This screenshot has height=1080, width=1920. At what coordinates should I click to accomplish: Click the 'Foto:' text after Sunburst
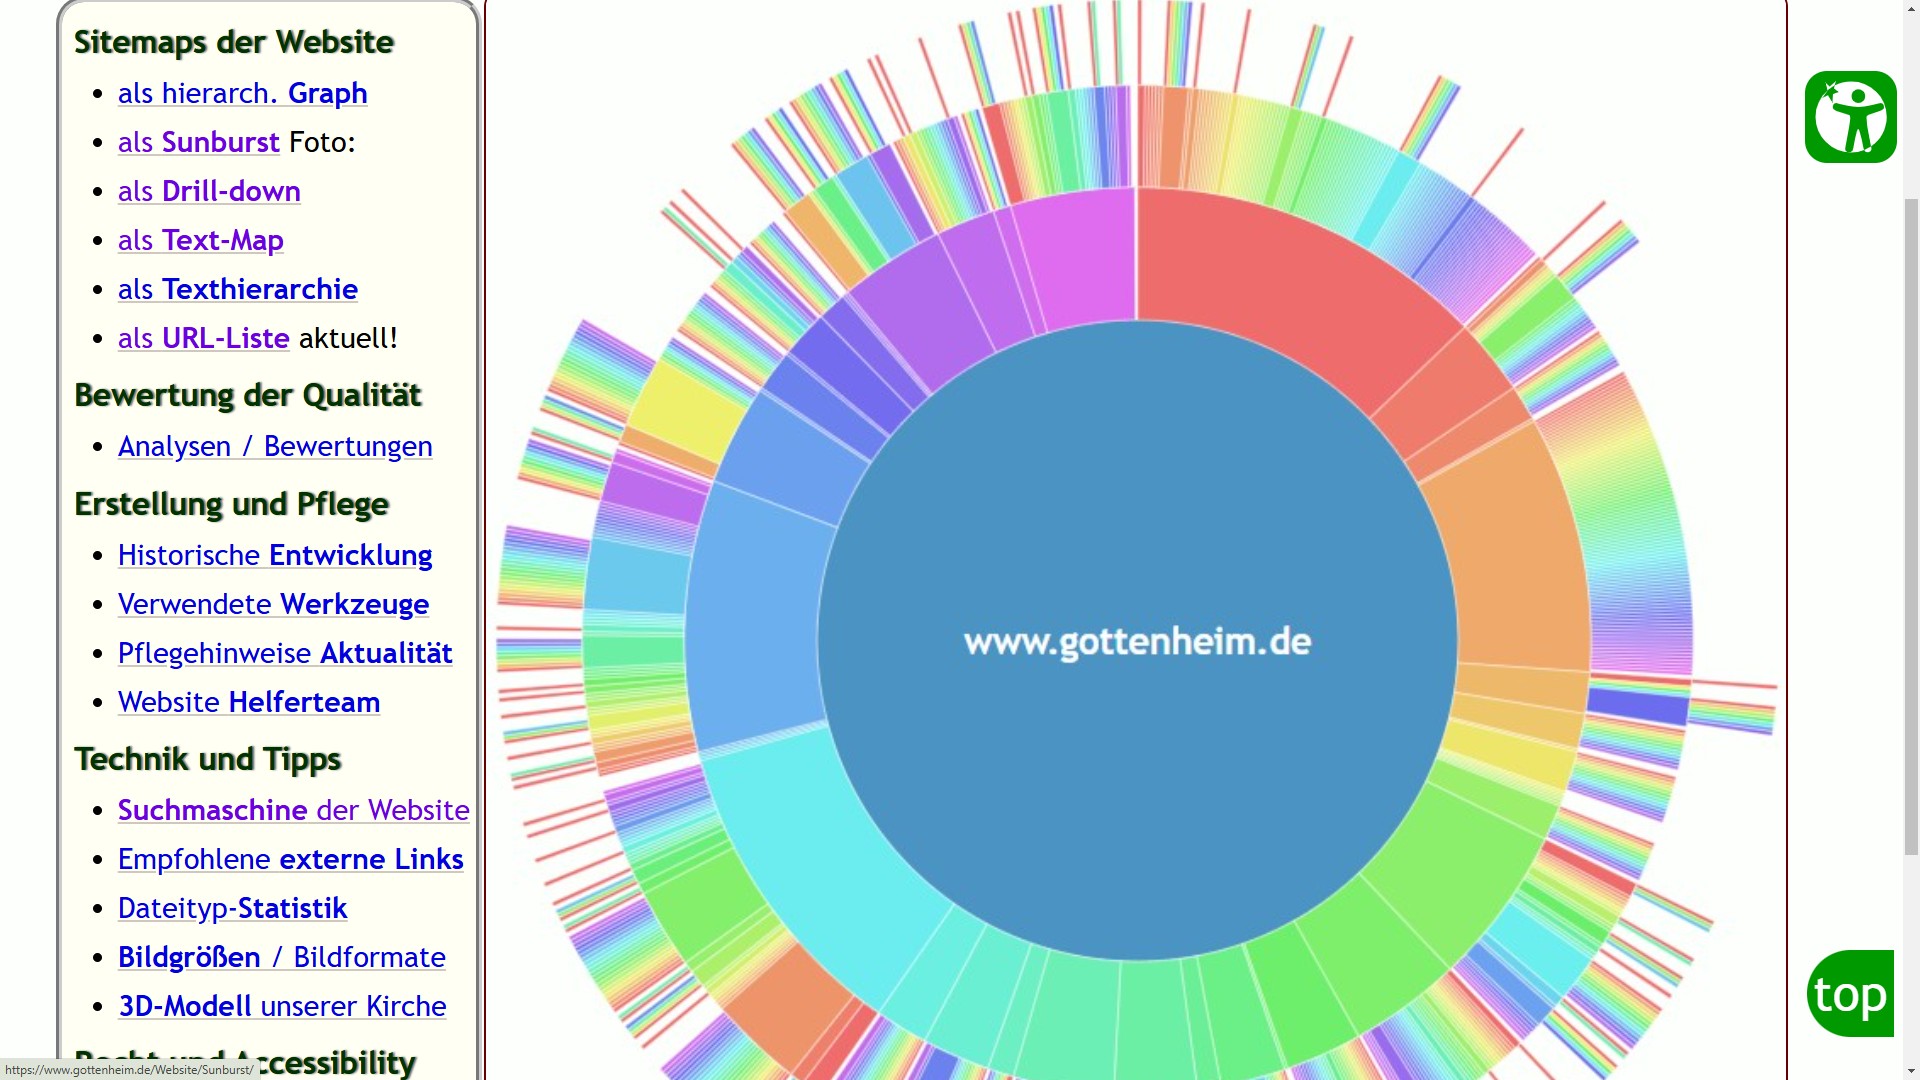(322, 142)
